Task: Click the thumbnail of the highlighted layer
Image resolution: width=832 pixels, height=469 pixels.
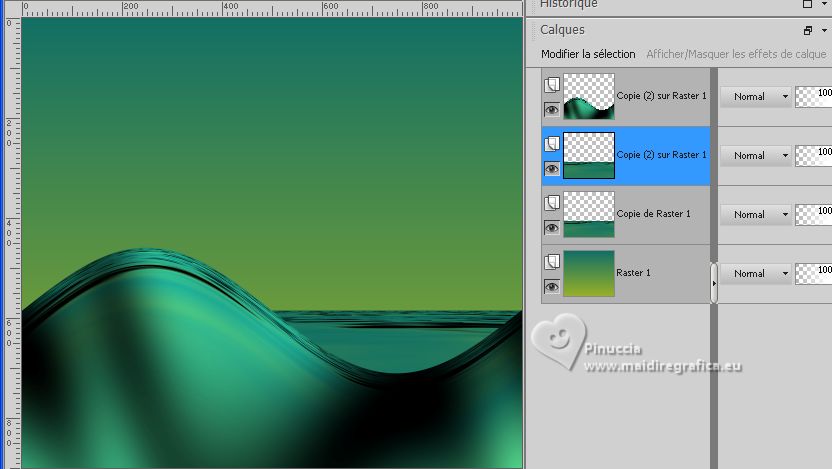Action: pyautogui.click(x=589, y=155)
